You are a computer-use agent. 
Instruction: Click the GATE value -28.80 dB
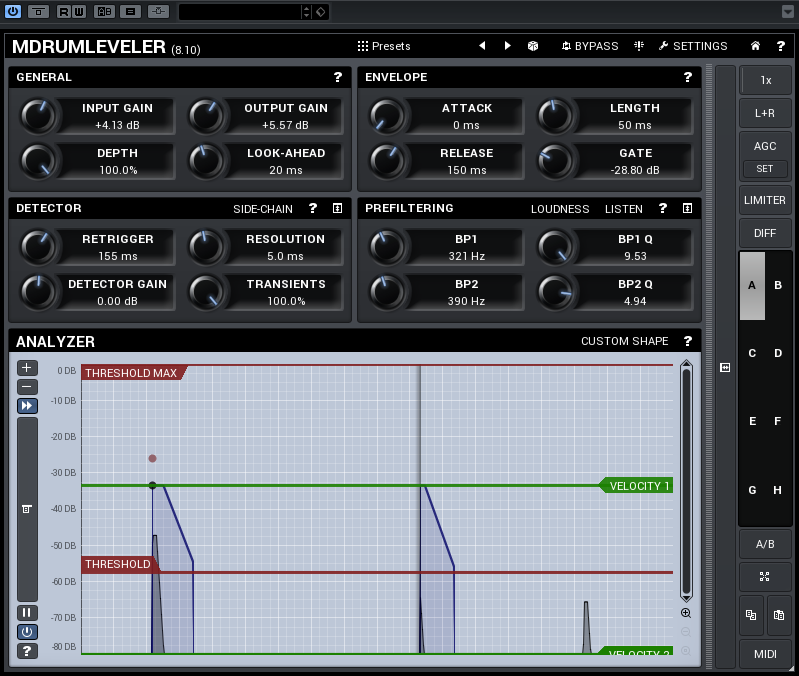pyautogui.click(x=635, y=170)
